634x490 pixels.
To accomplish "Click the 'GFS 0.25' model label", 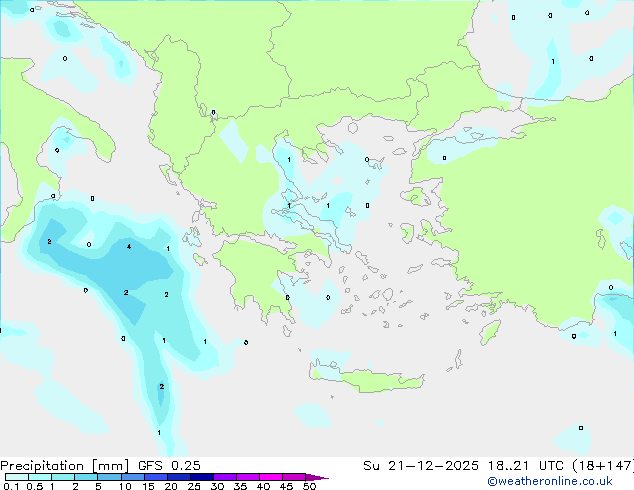I will click(x=169, y=465).
